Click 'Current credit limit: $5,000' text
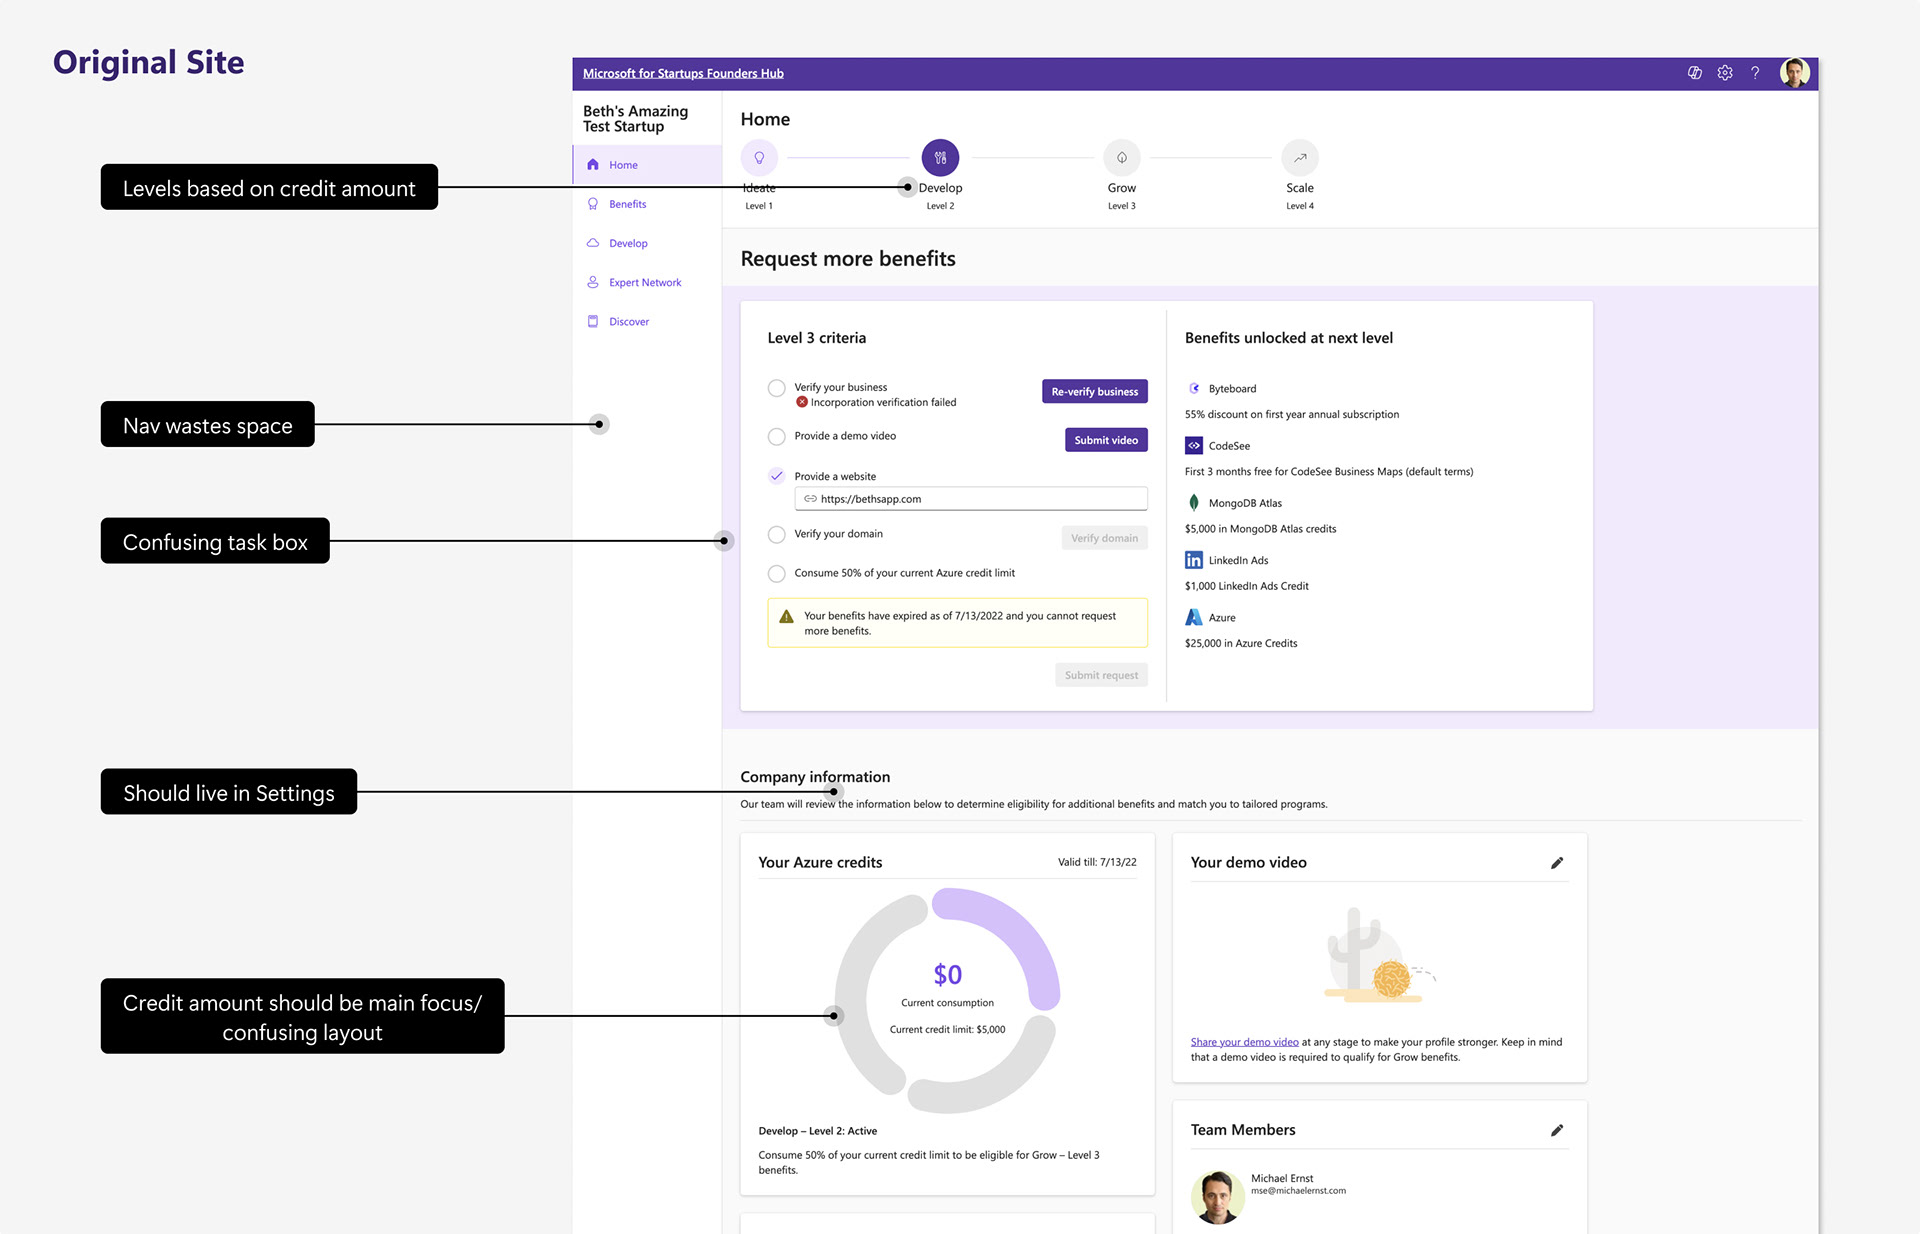 947,1029
